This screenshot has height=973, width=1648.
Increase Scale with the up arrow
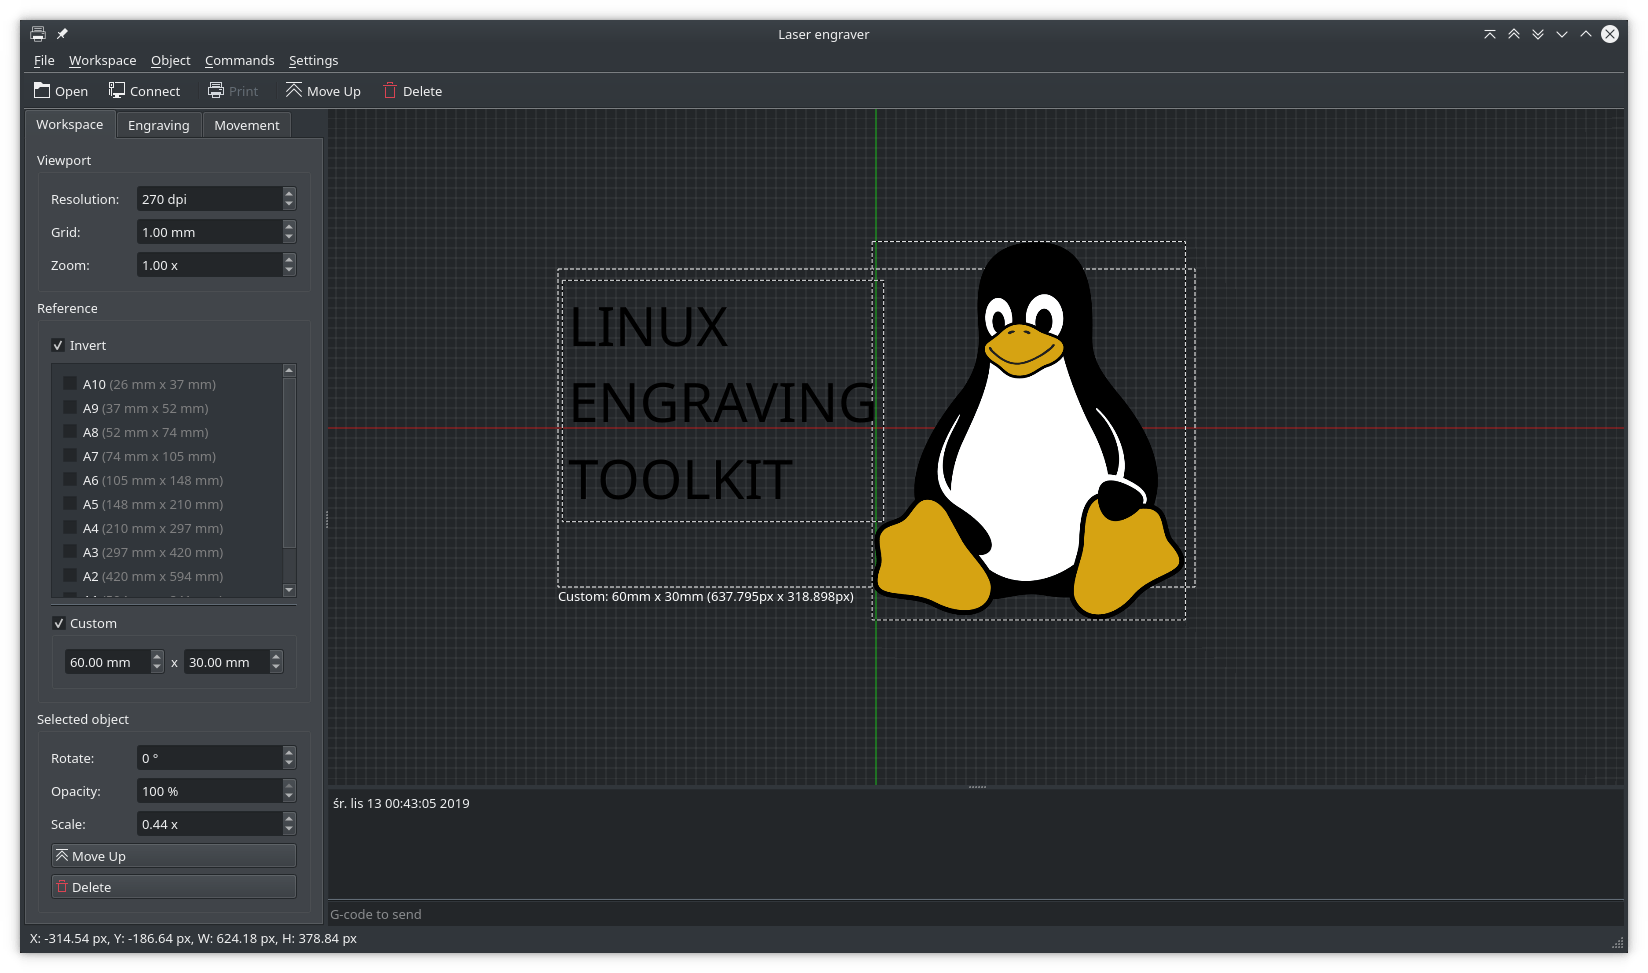click(289, 818)
